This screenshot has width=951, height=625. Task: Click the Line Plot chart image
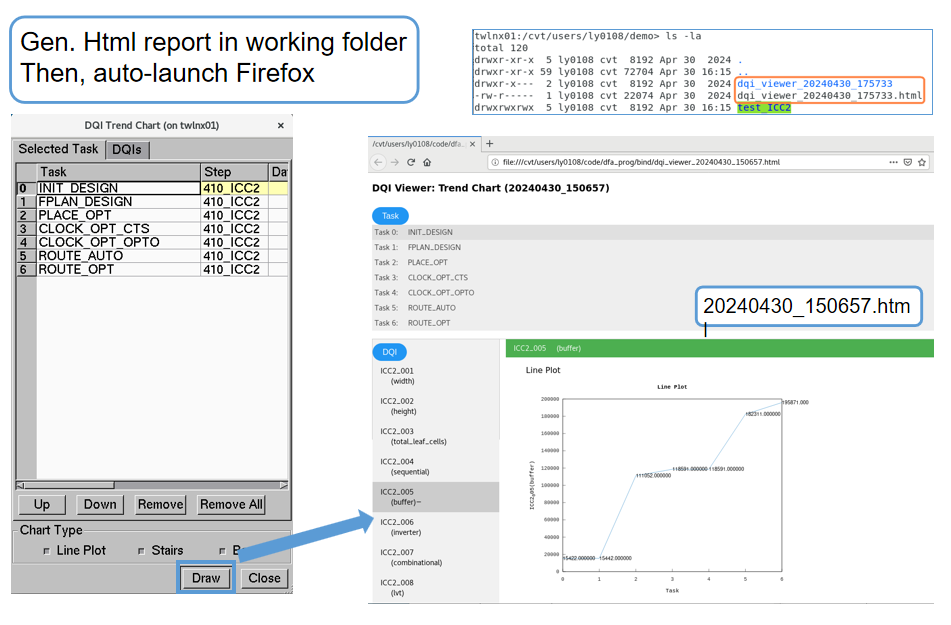[x=670, y=488]
